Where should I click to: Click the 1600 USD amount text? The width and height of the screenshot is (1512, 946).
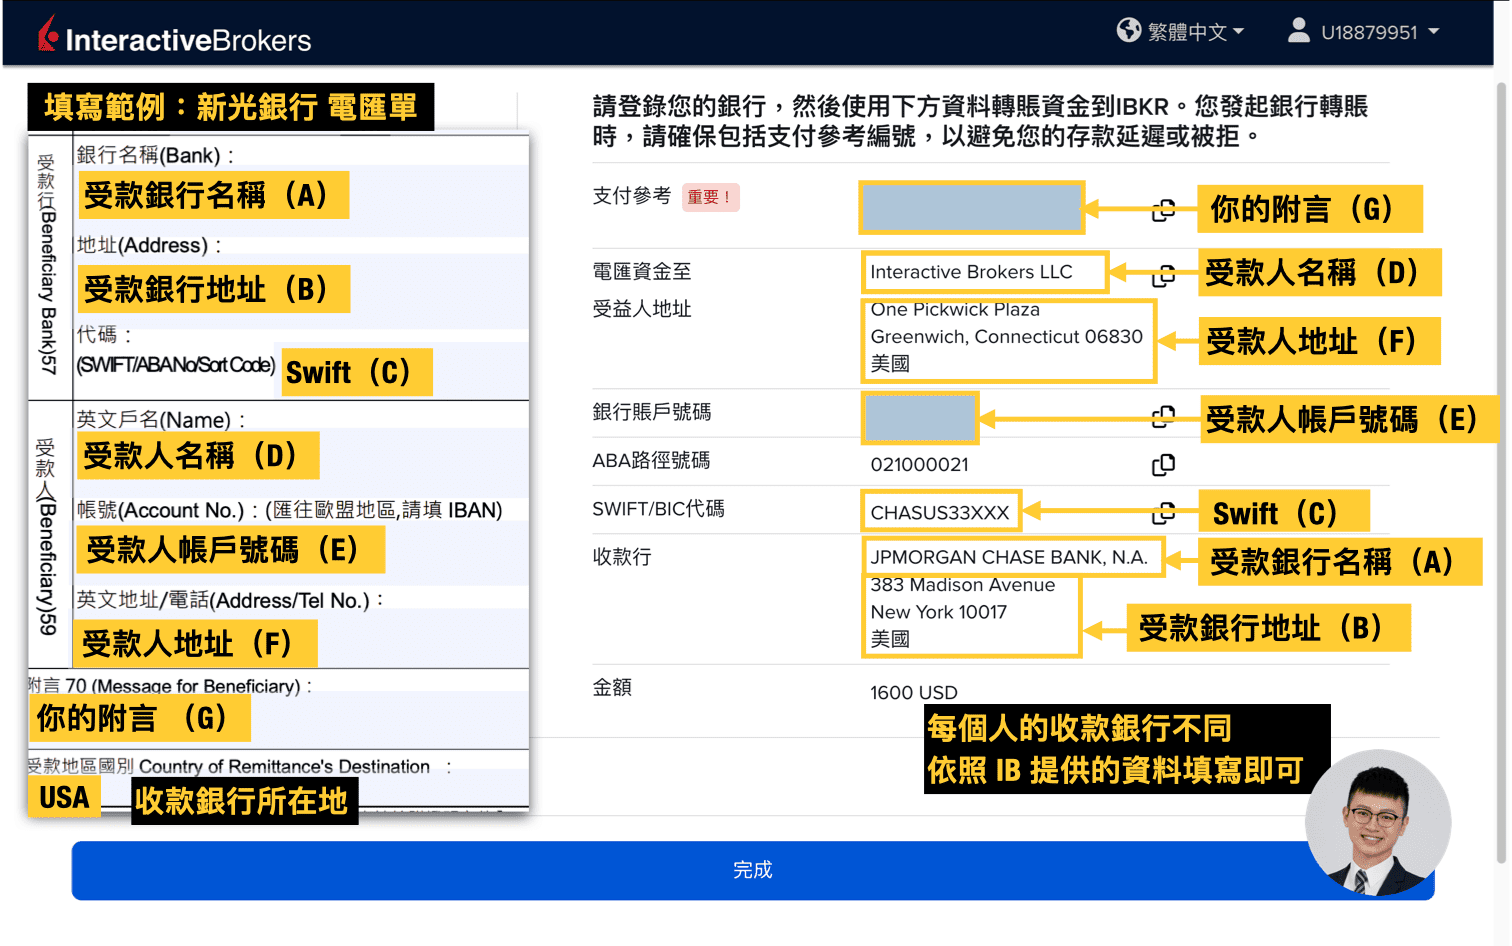(x=913, y=692)
